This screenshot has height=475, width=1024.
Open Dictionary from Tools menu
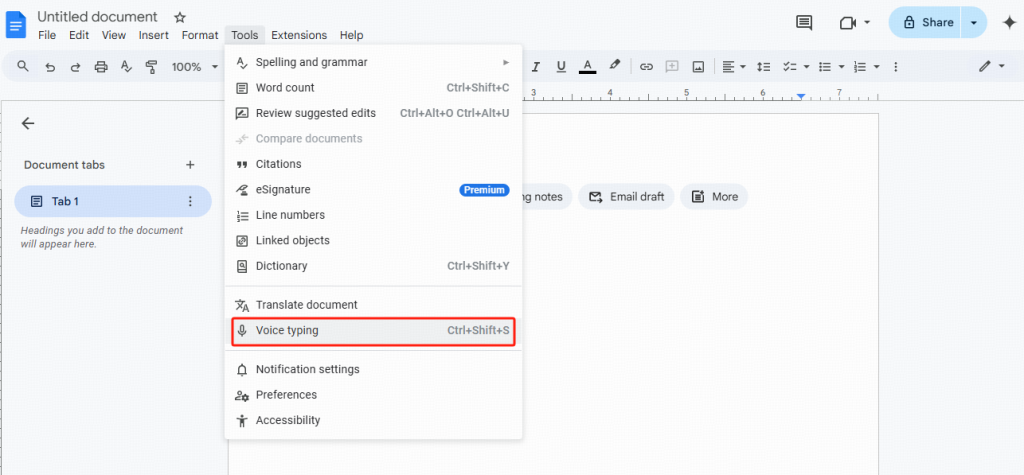pos(374,266)
